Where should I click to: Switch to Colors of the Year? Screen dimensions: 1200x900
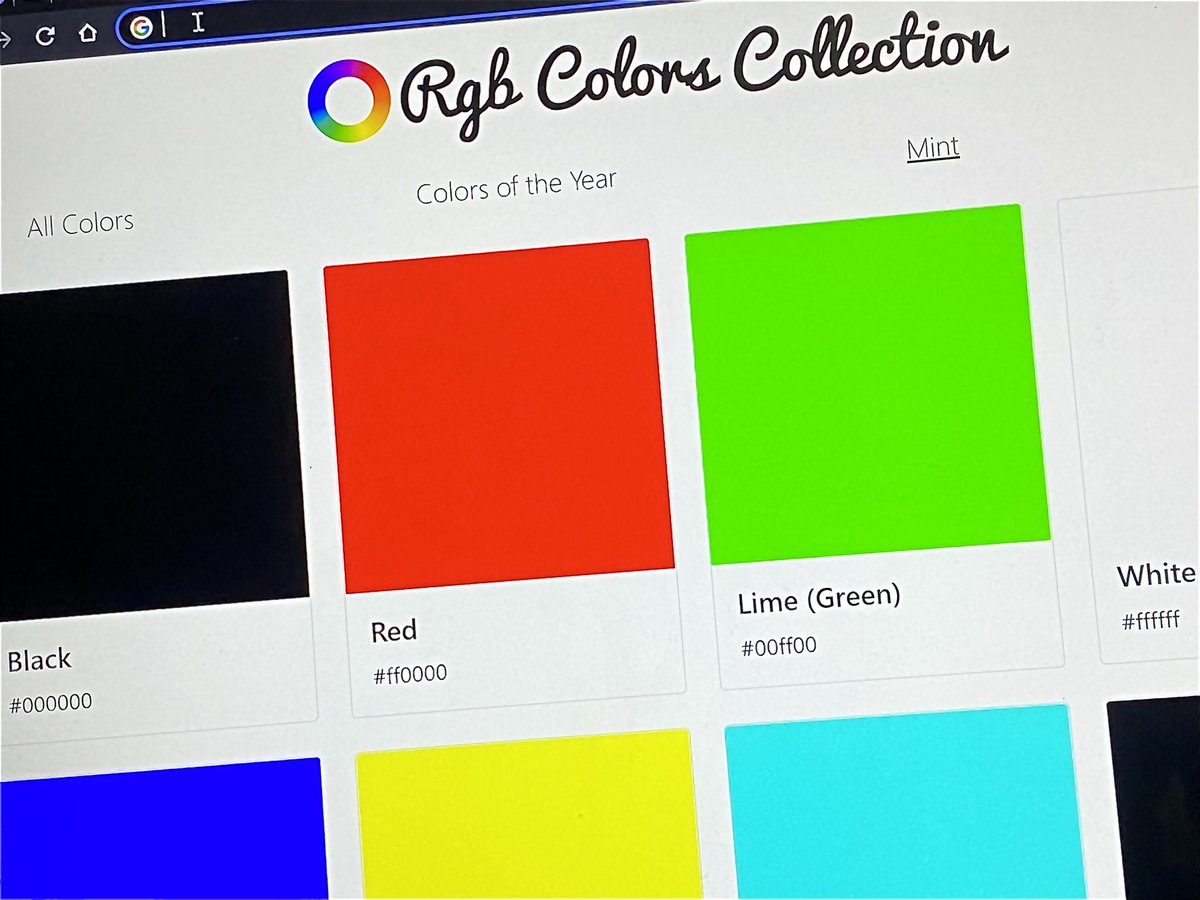pyautogui.click(x=516, y=186)
